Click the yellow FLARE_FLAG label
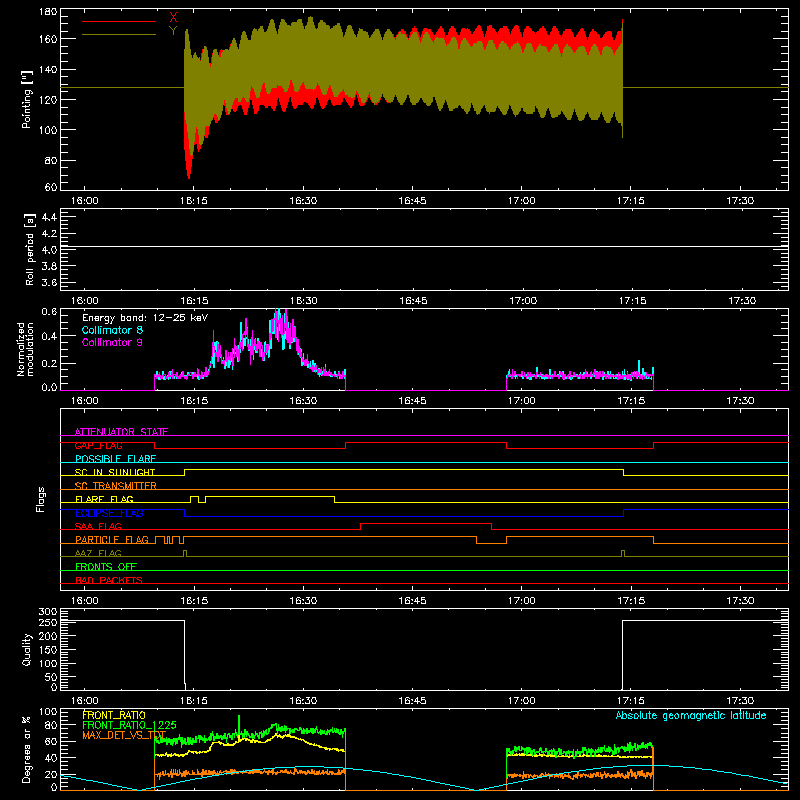Image resolution: width=800 pixels, height=800 pixels. 104,499
